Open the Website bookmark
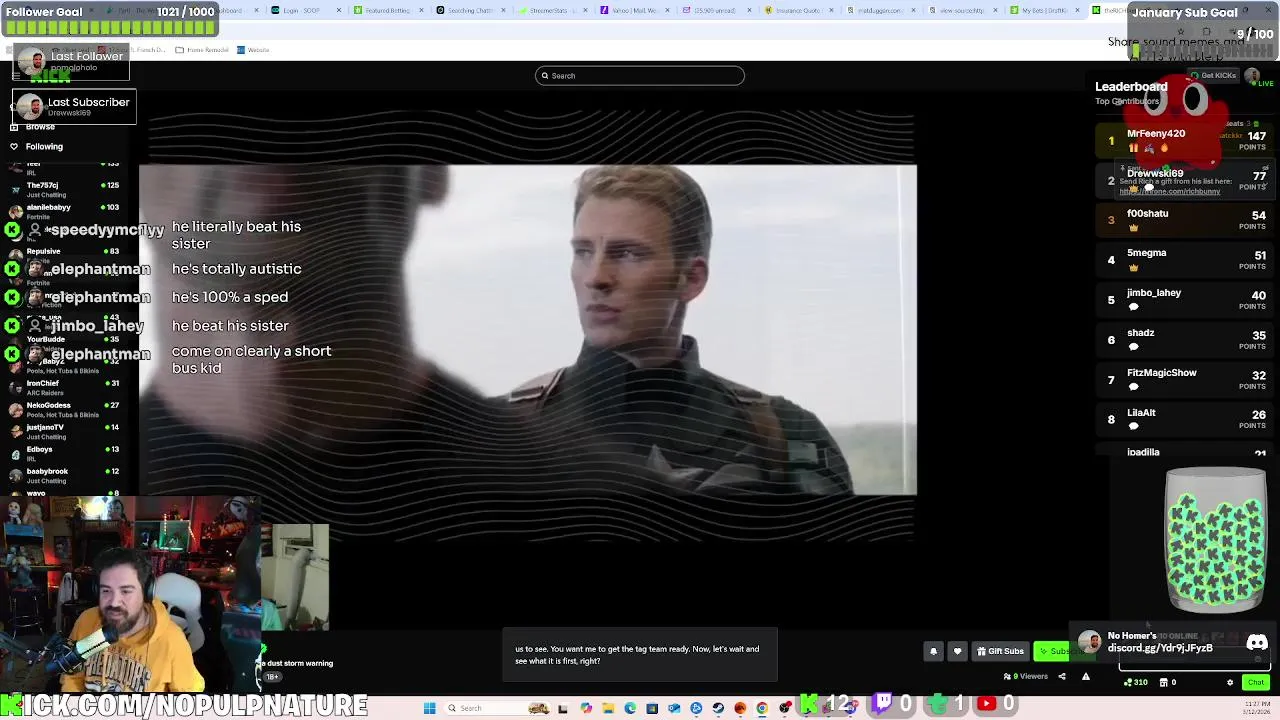1280x720 pixels. (254, 49)
